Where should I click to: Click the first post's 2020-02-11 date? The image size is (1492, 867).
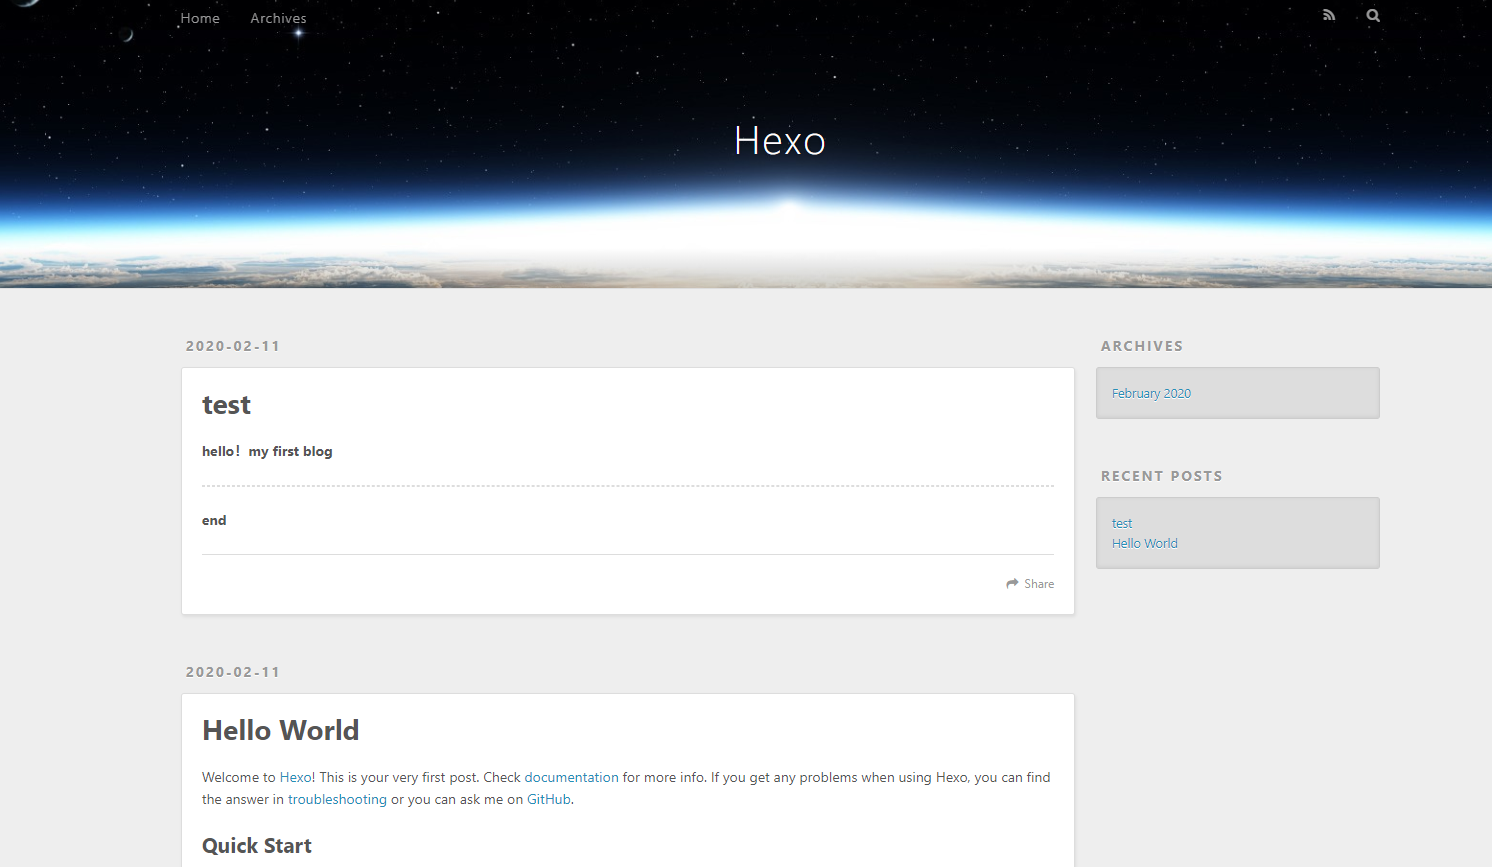pyautogui.click(x=233, y=346)
